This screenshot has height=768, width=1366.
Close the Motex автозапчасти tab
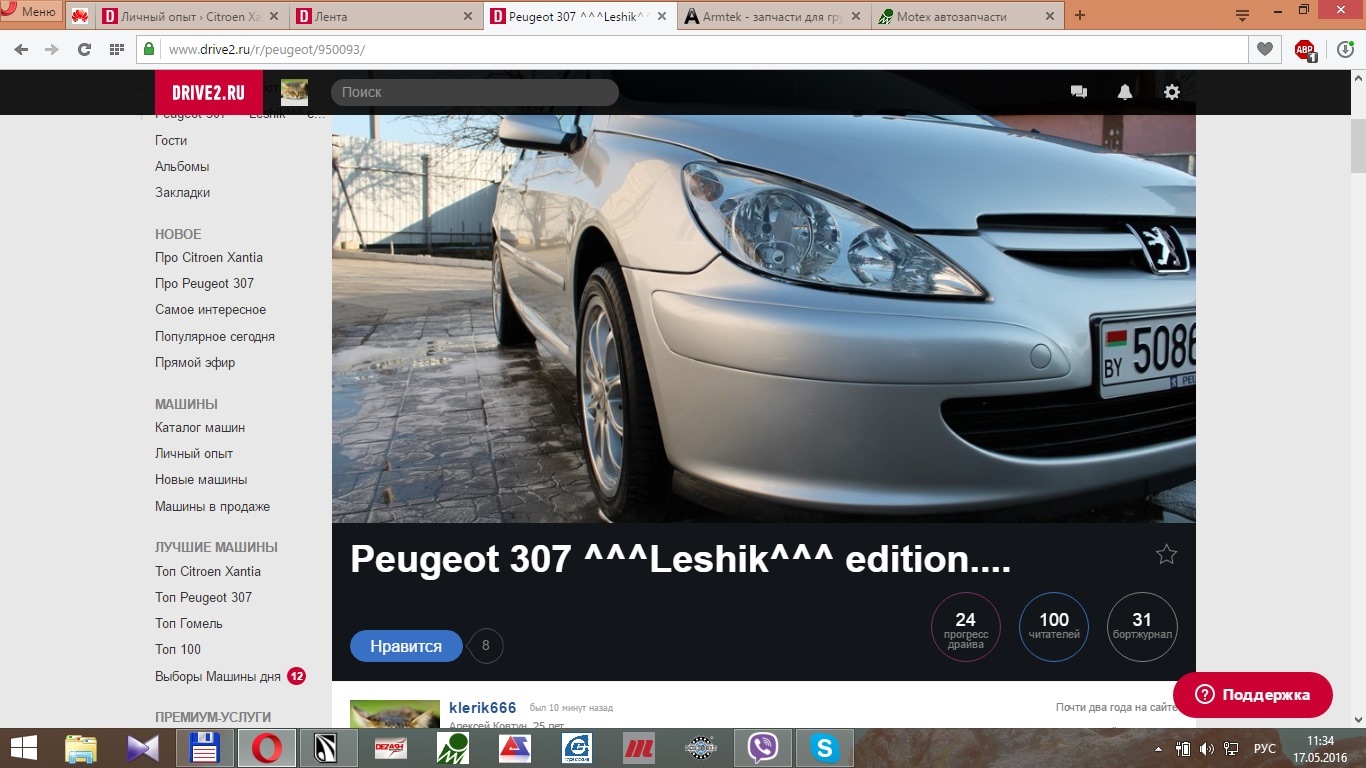1049,17
